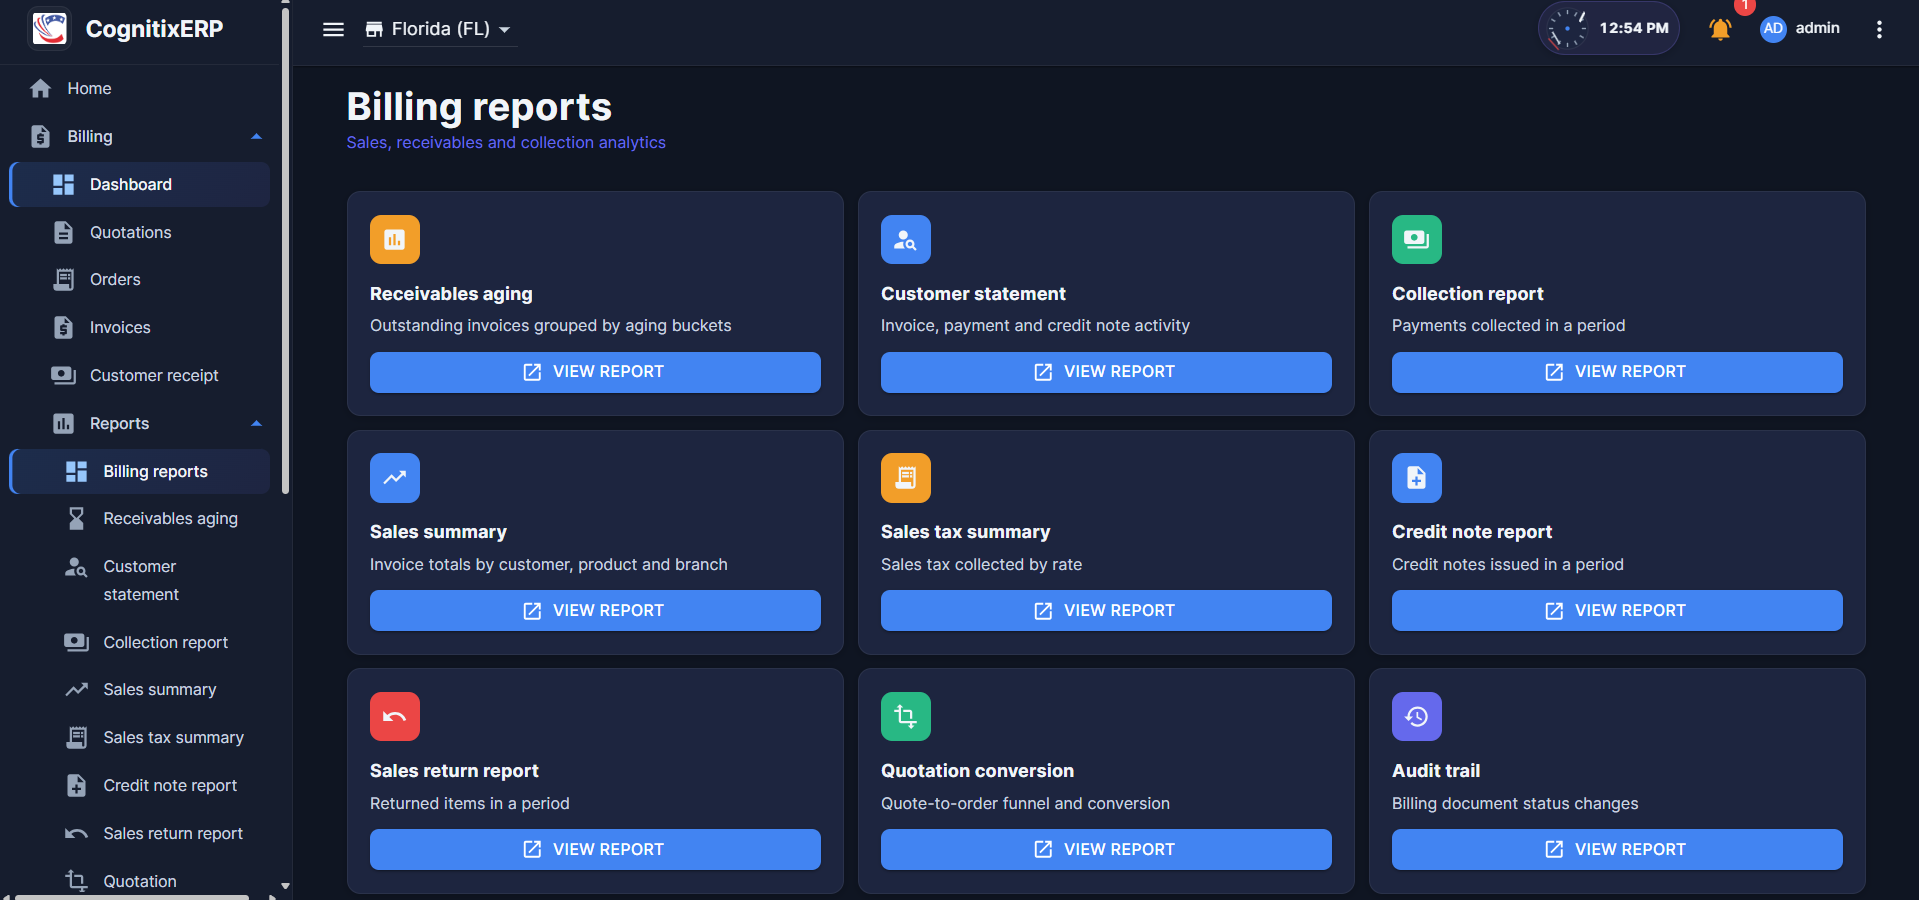Open the three-dot more options menu

pyautogui.click(x=1879, y=29)
